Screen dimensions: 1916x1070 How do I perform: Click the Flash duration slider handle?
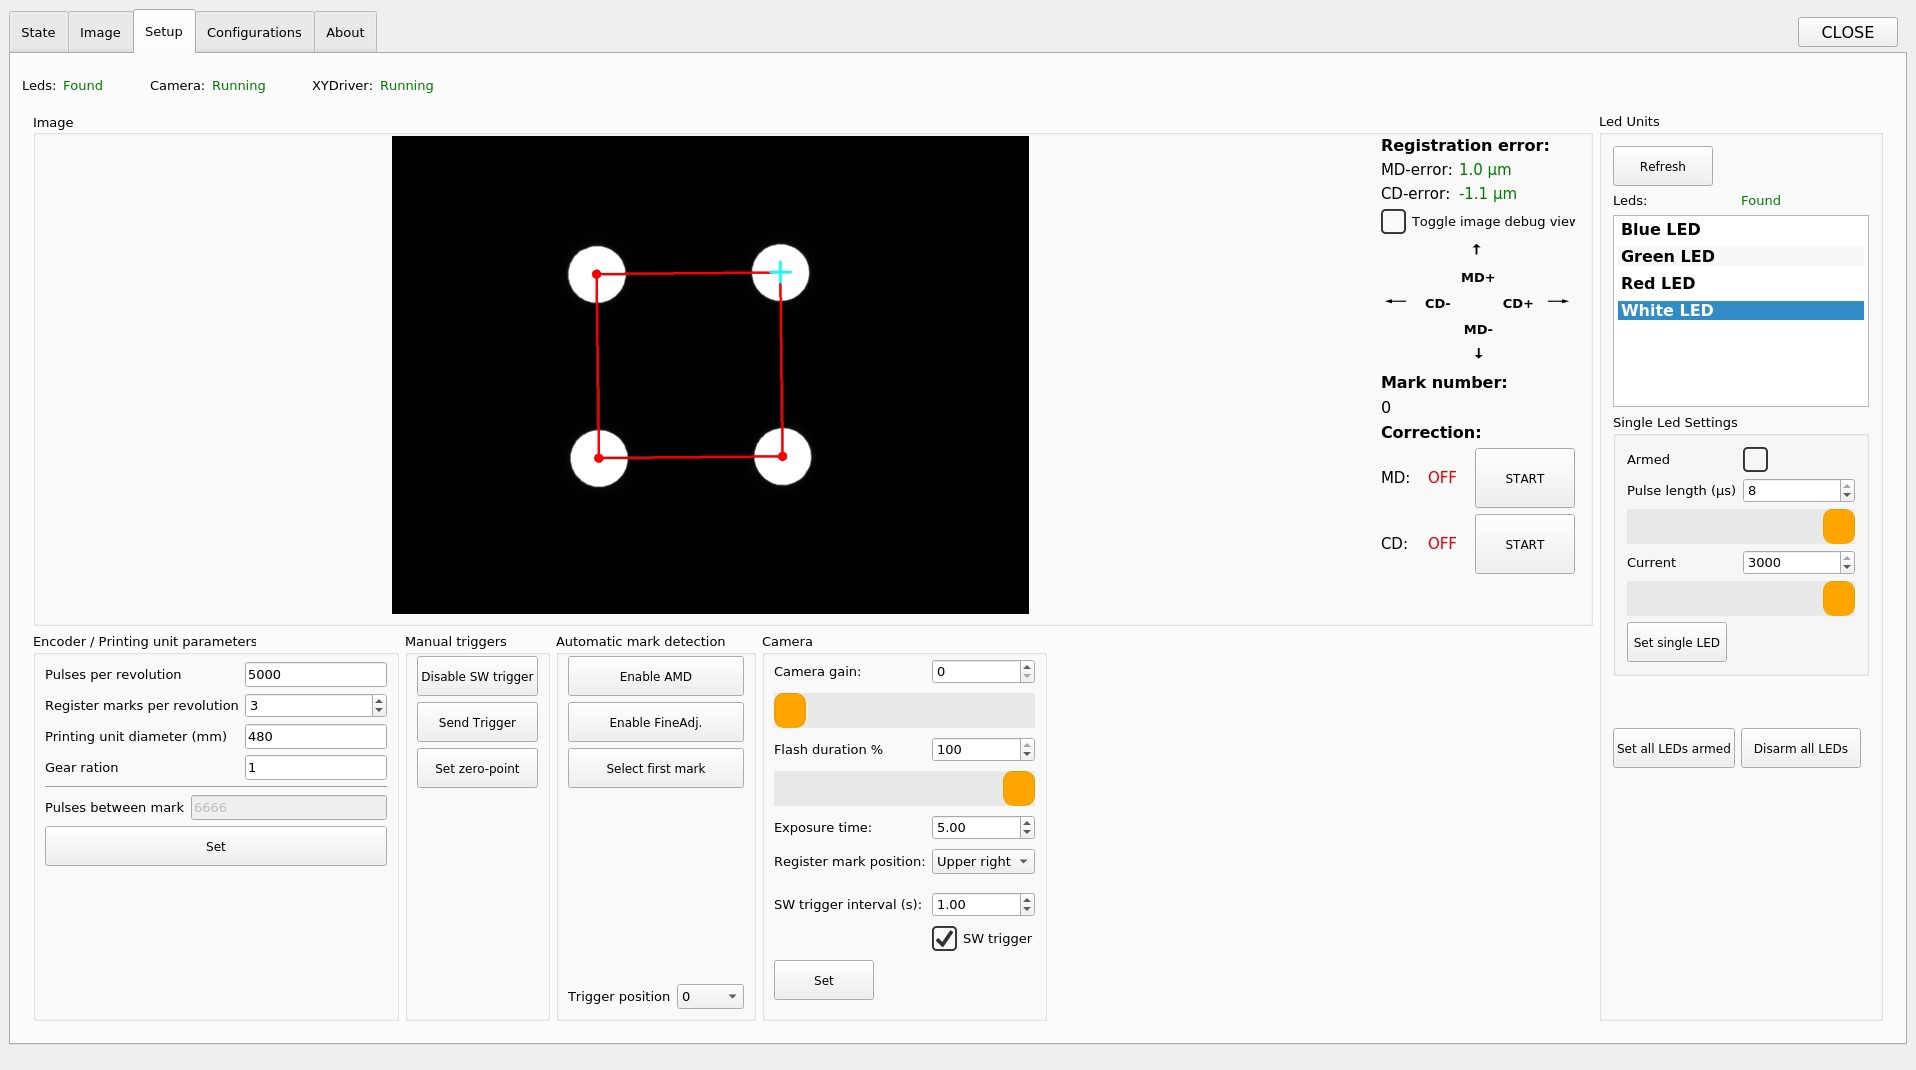tap(1018, 789)
